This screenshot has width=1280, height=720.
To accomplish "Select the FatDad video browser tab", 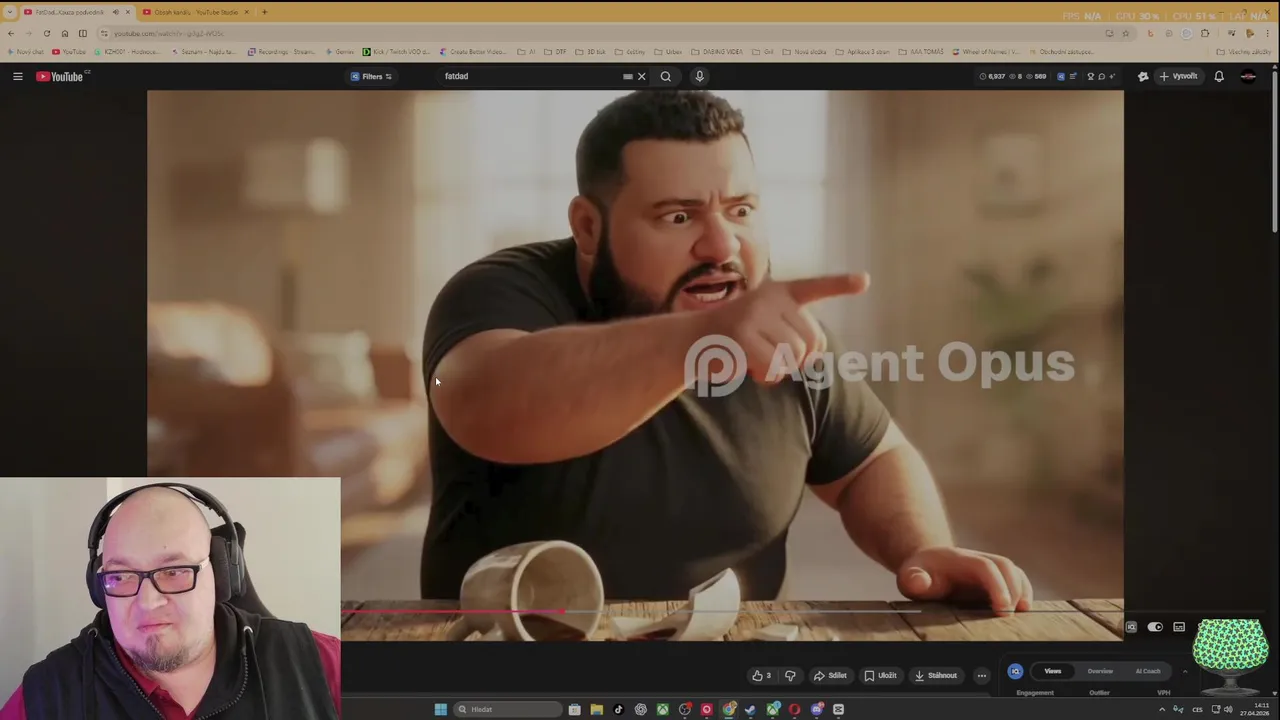I will (76, 12).
